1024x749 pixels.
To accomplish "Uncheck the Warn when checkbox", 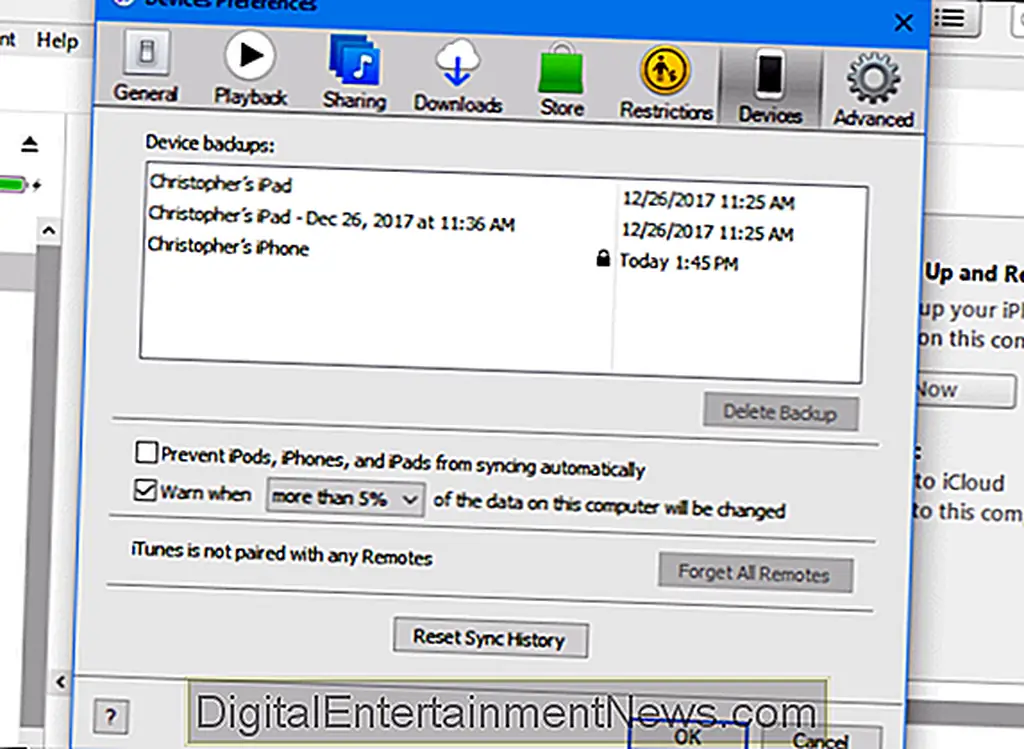I will click(x=145, y=491).
